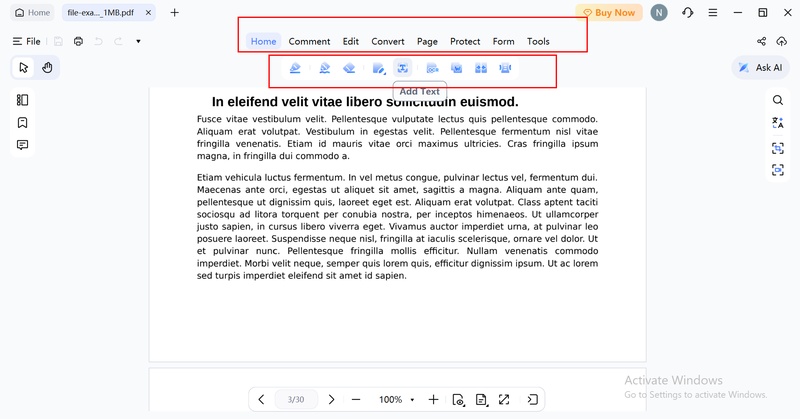Open the File menu
800x419 pixels.
[27, 41]
